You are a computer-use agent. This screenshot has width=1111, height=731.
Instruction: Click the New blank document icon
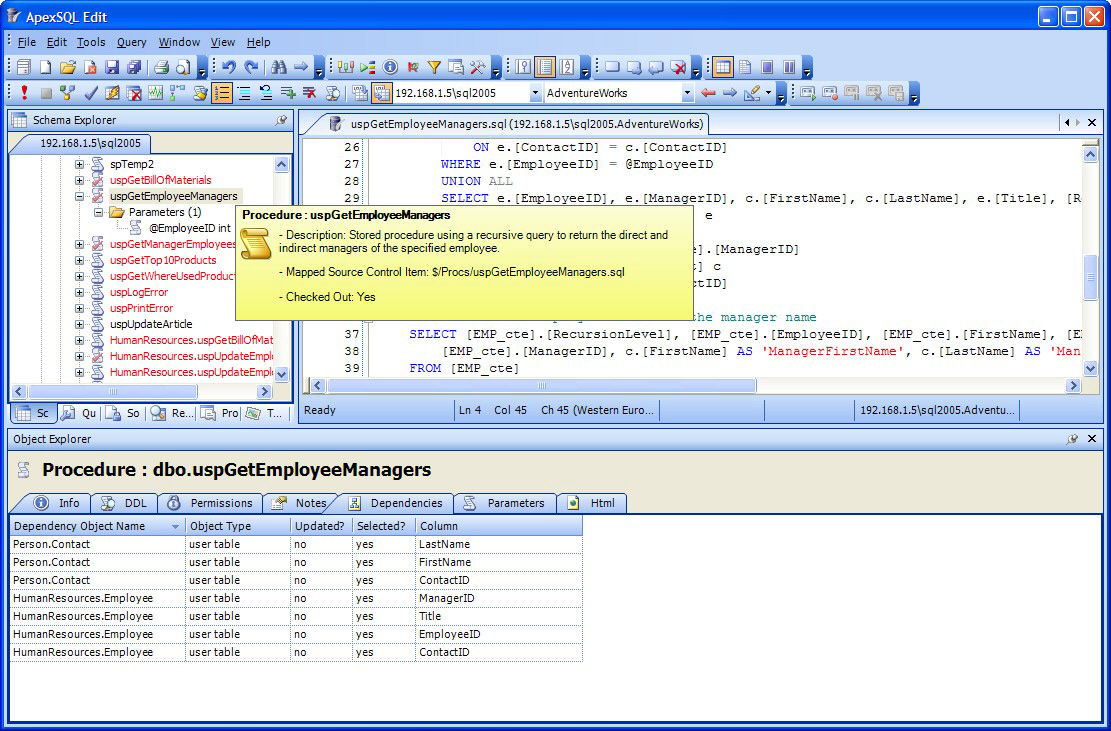(45, 67)
